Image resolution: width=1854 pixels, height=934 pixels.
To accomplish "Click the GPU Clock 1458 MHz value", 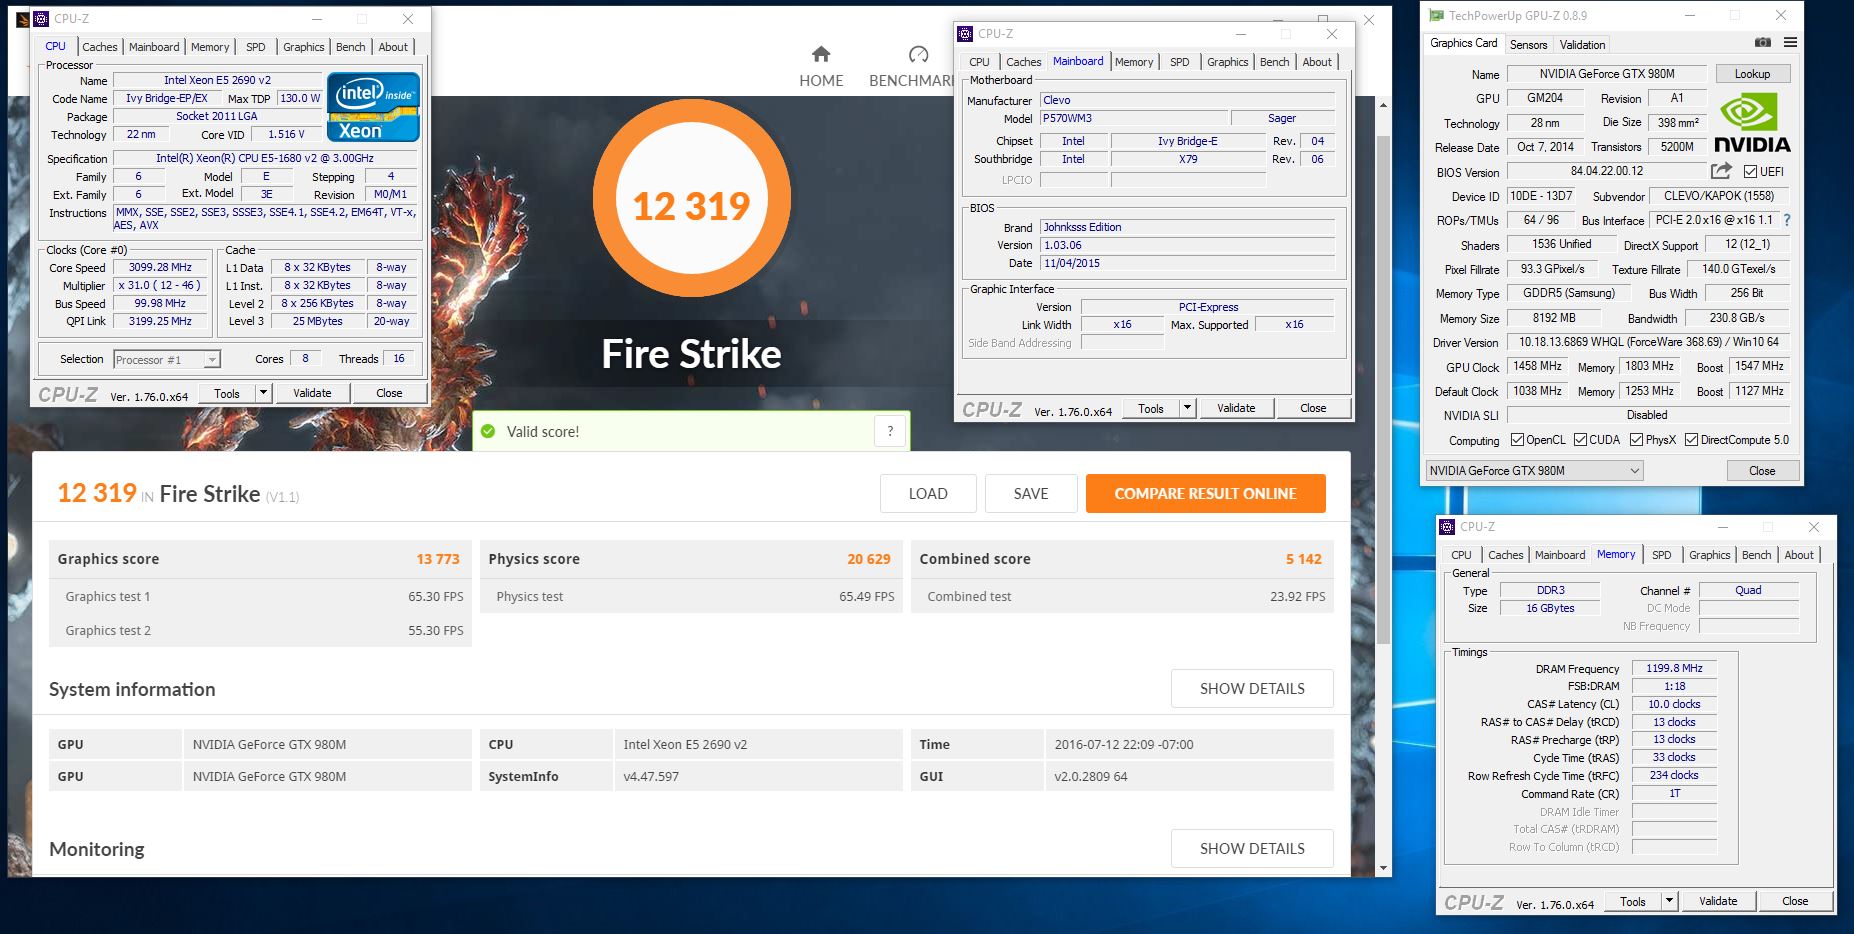I will tap(1537, 366).
